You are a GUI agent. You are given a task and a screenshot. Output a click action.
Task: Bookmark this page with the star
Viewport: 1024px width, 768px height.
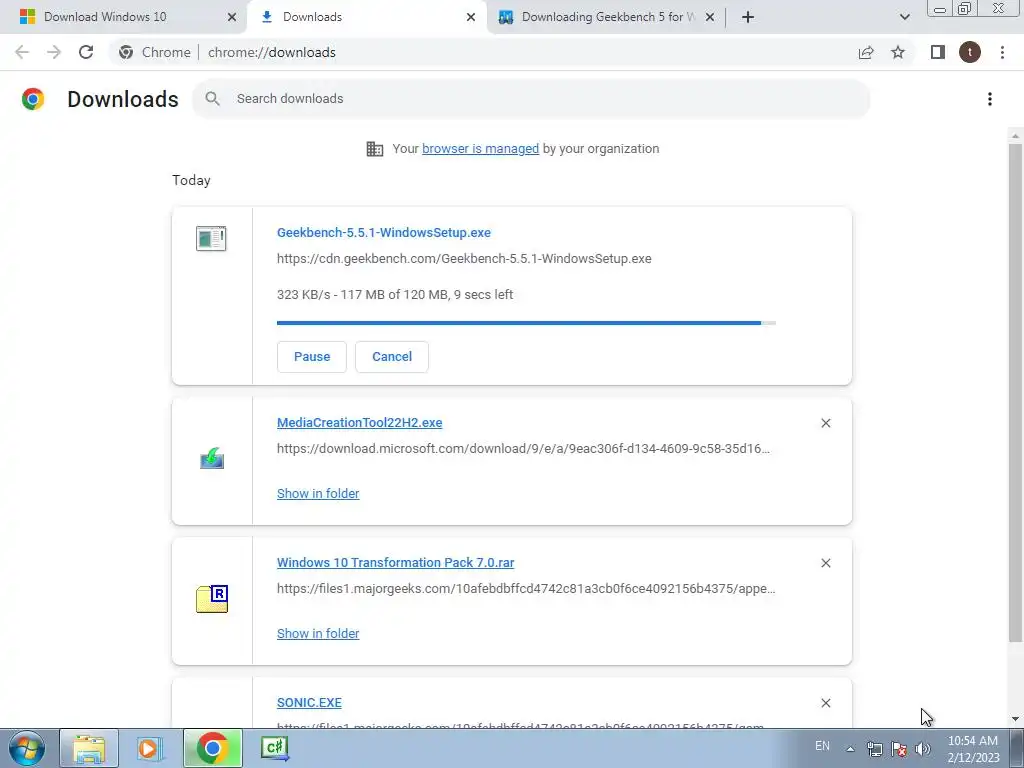pyautogui.click(x=898, y=52)
